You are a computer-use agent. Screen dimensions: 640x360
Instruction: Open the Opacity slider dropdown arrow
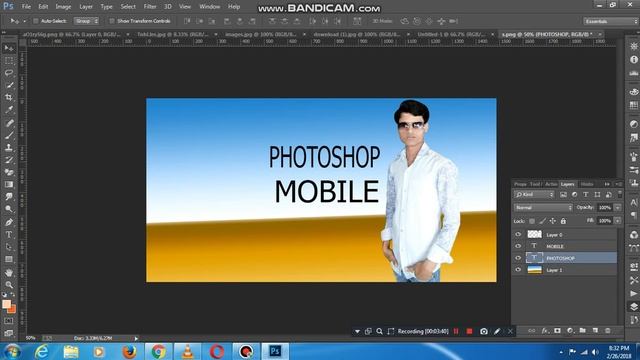(618, 208)
